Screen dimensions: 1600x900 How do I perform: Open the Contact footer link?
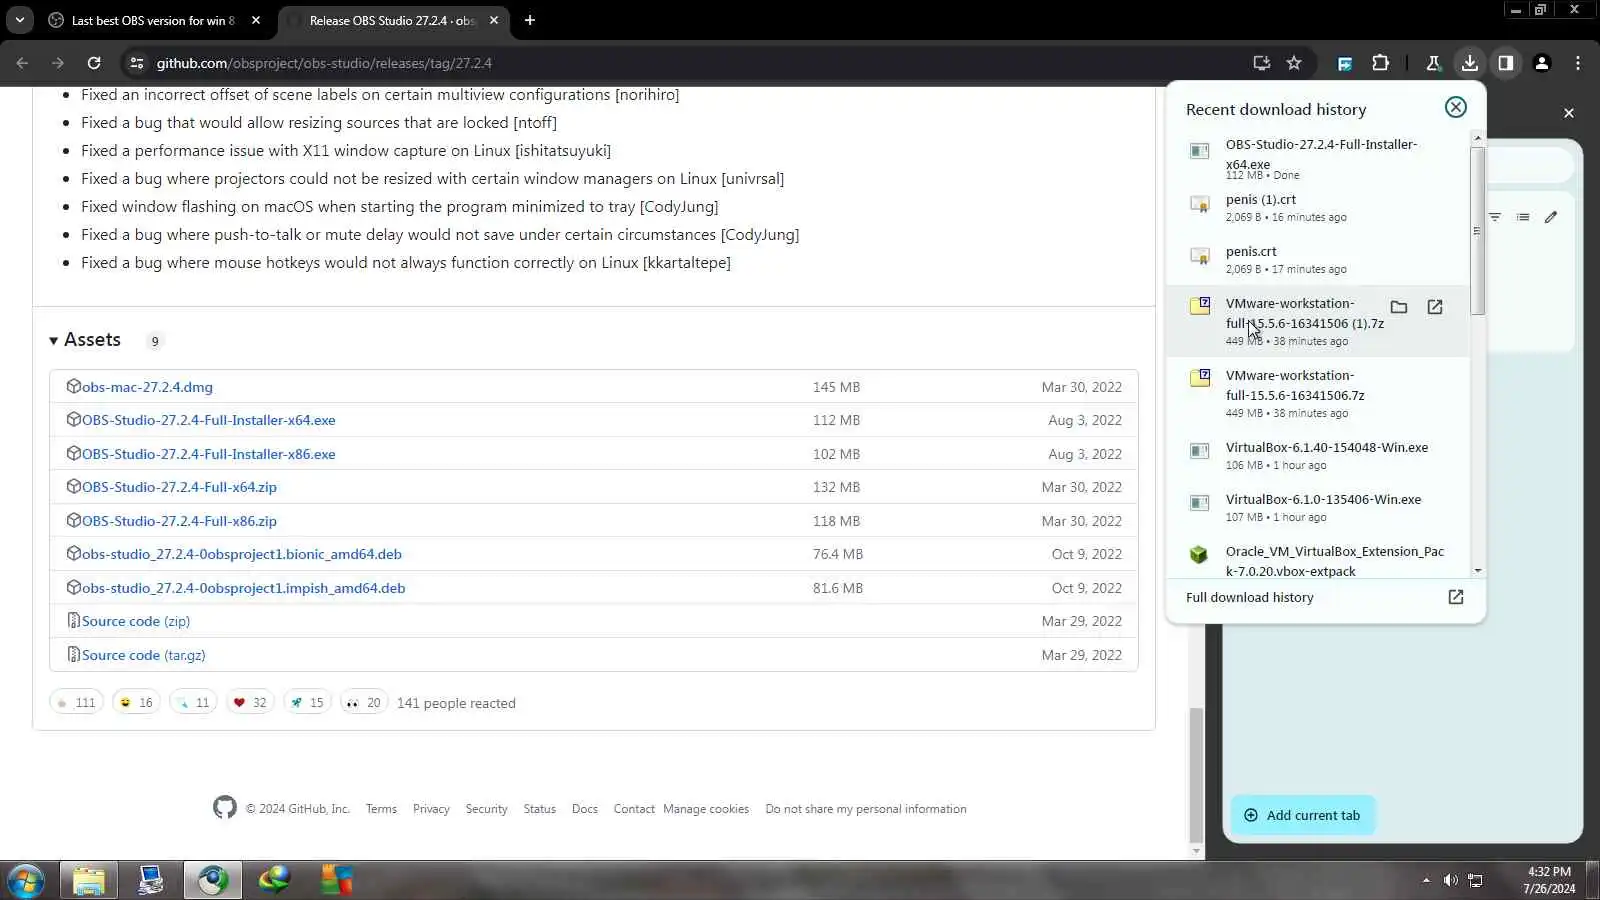tap(634, 809)
